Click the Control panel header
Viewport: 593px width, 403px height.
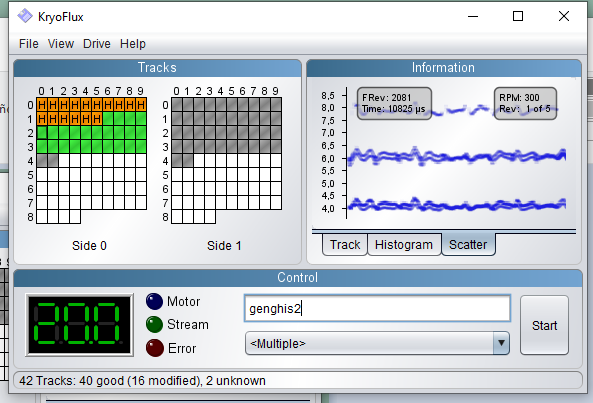click(298, 277)
